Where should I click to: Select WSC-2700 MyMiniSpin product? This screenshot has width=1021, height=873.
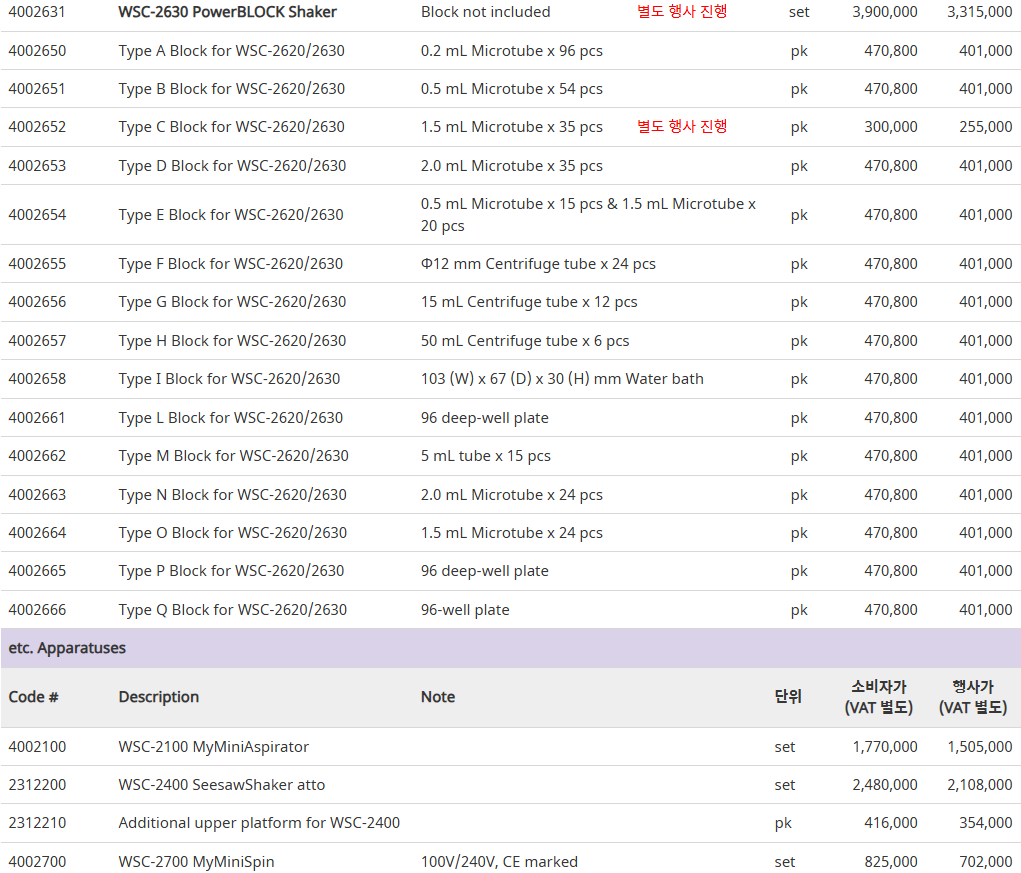[196, 862]
